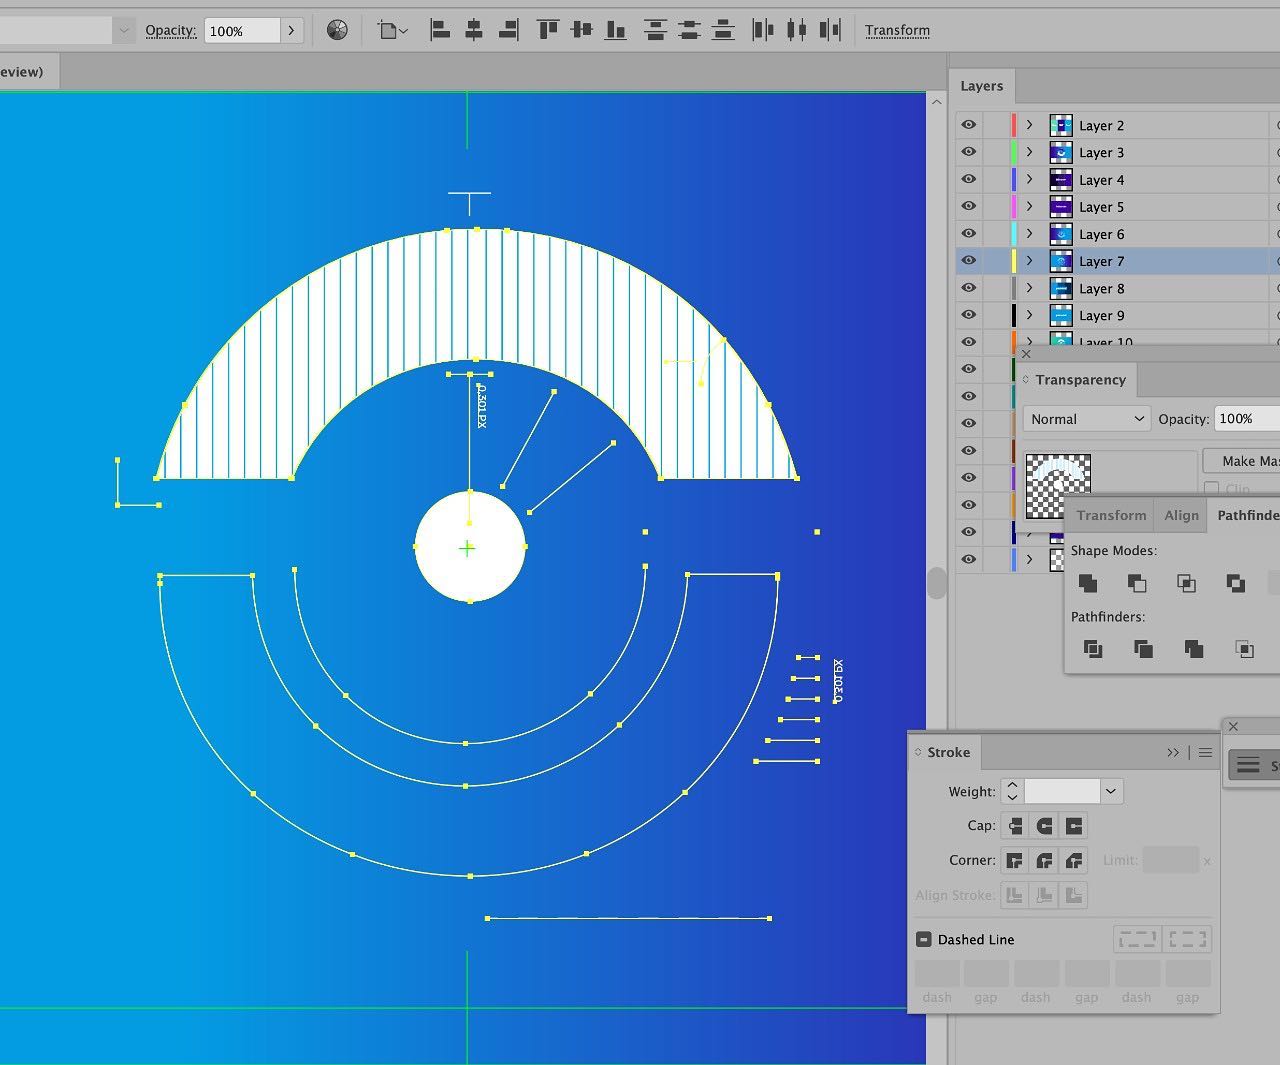Apply Minus Front shape mode
The width and height of the screenshot is (1280, 1065).
(1137, 583)
